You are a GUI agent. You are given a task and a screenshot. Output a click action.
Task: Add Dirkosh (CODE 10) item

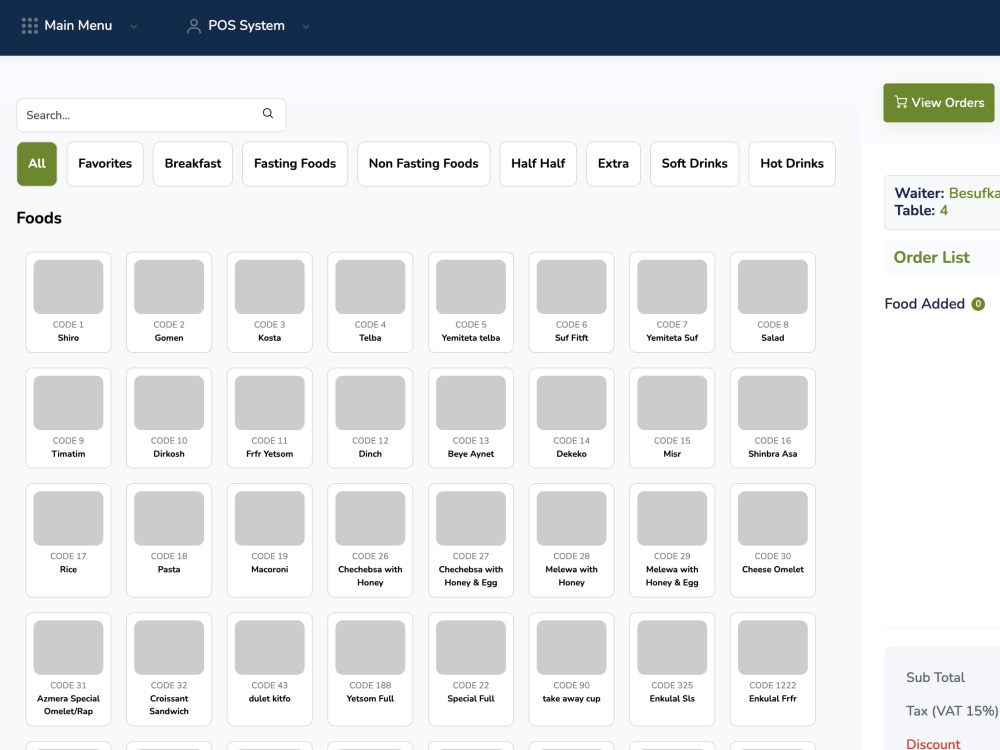169,418
